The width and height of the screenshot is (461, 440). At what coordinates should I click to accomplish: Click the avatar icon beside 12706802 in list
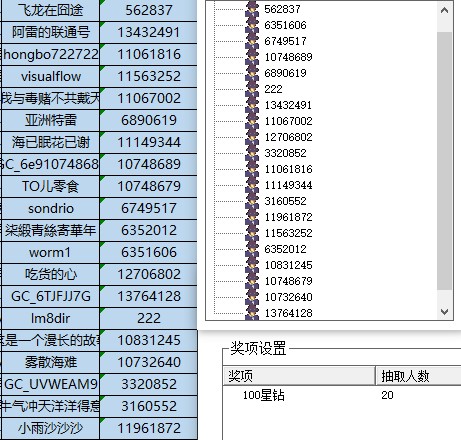252,137
